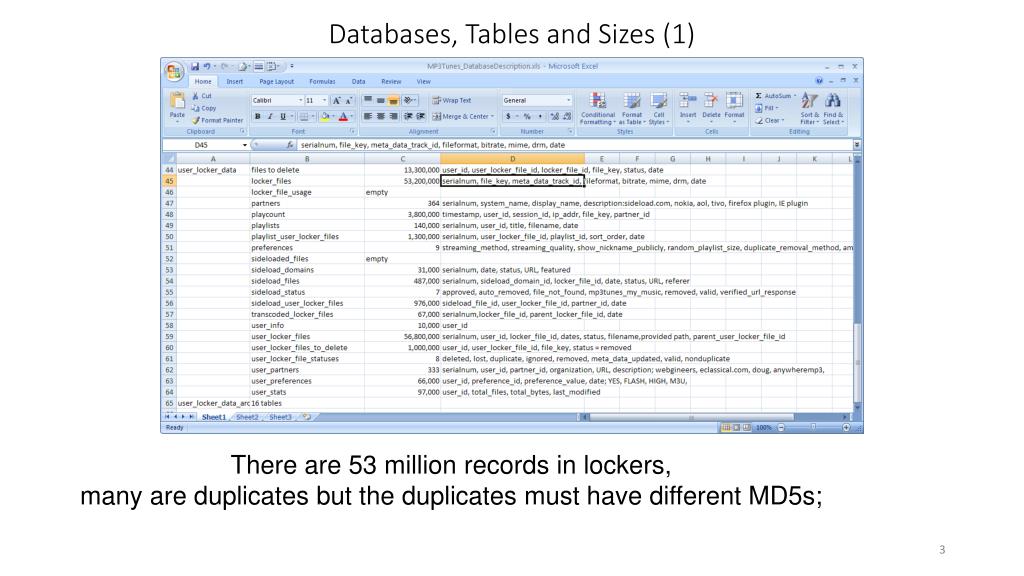
Task: Open the Clear menu
Action: tap(769, 120)
